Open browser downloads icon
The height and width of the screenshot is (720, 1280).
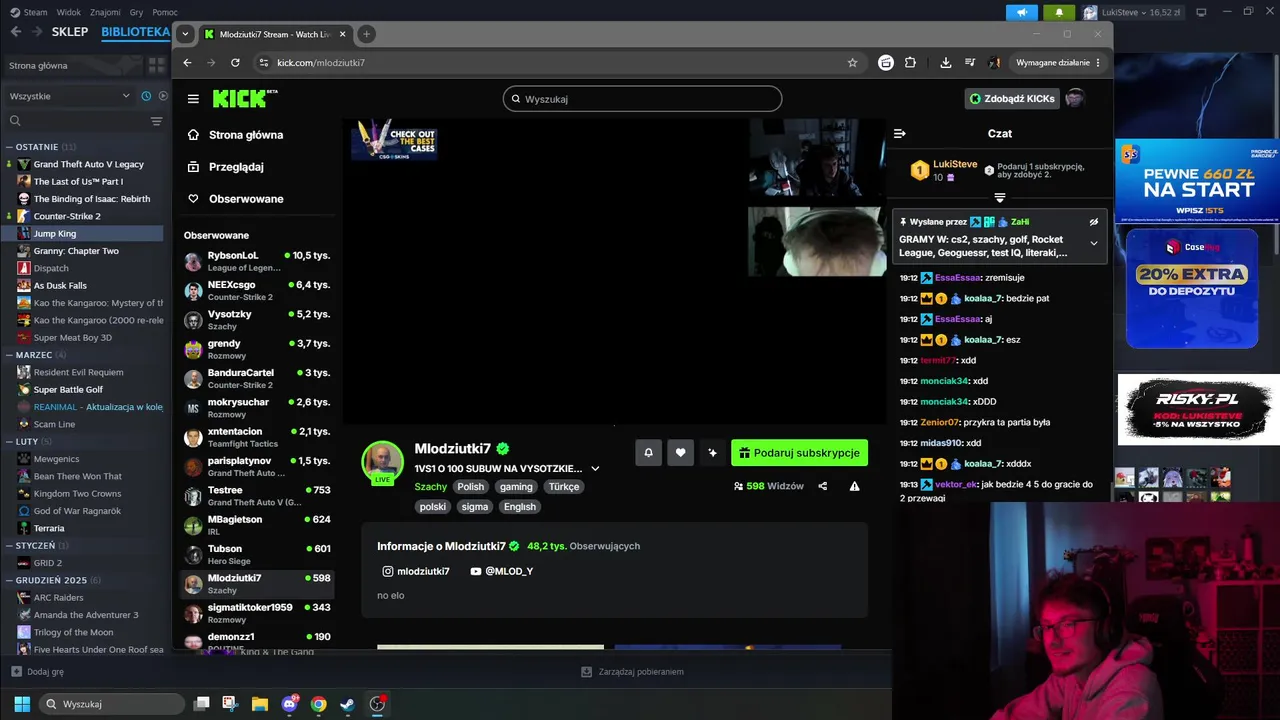tap(946, 62)
